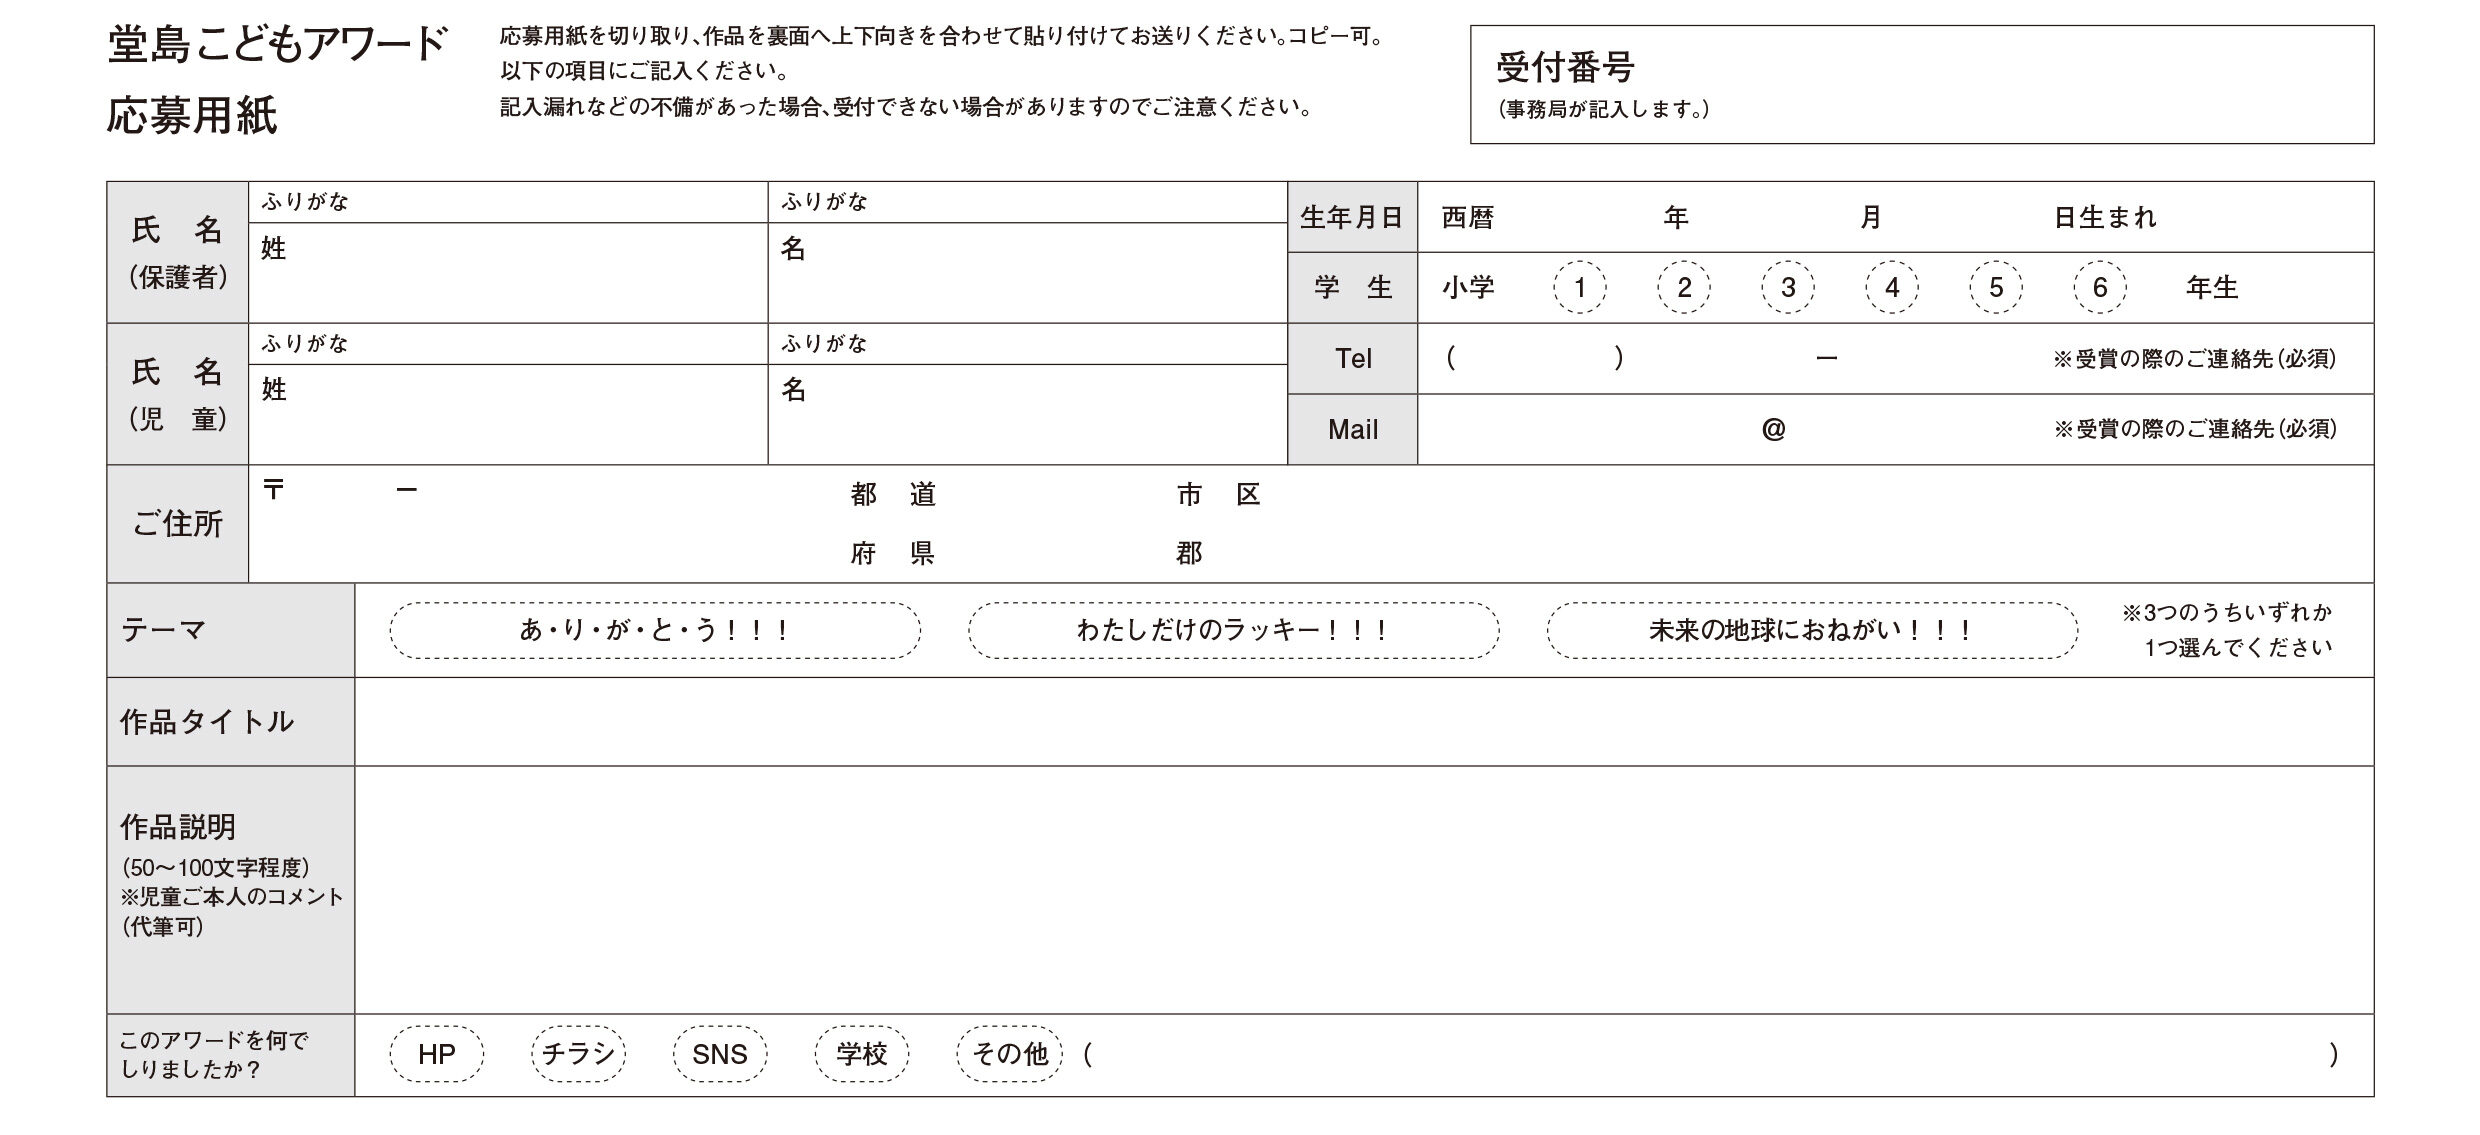
Task: Click Mail row note ※受賞の際のご連絡先（必須）
Action: click(2194, 429)
